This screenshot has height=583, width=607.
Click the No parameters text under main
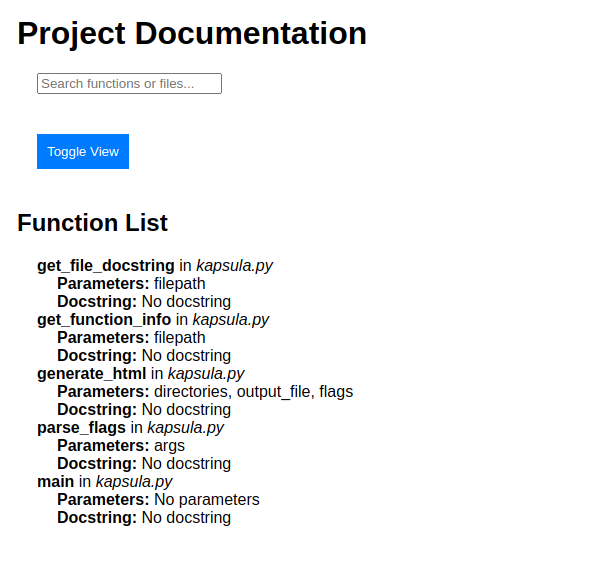(x=207, y=500)
